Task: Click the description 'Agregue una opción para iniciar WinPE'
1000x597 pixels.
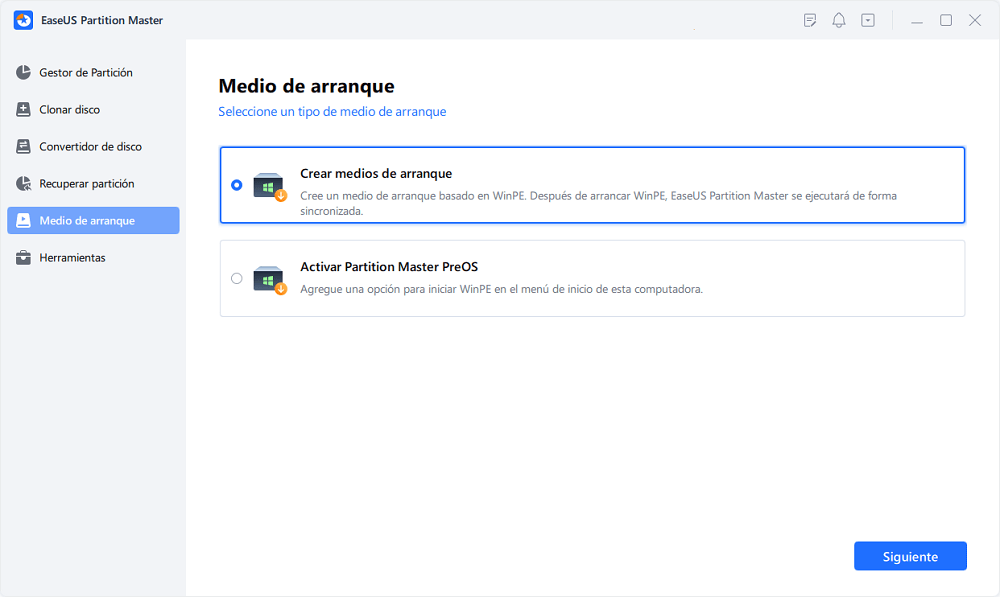Action: coord(501,289)
